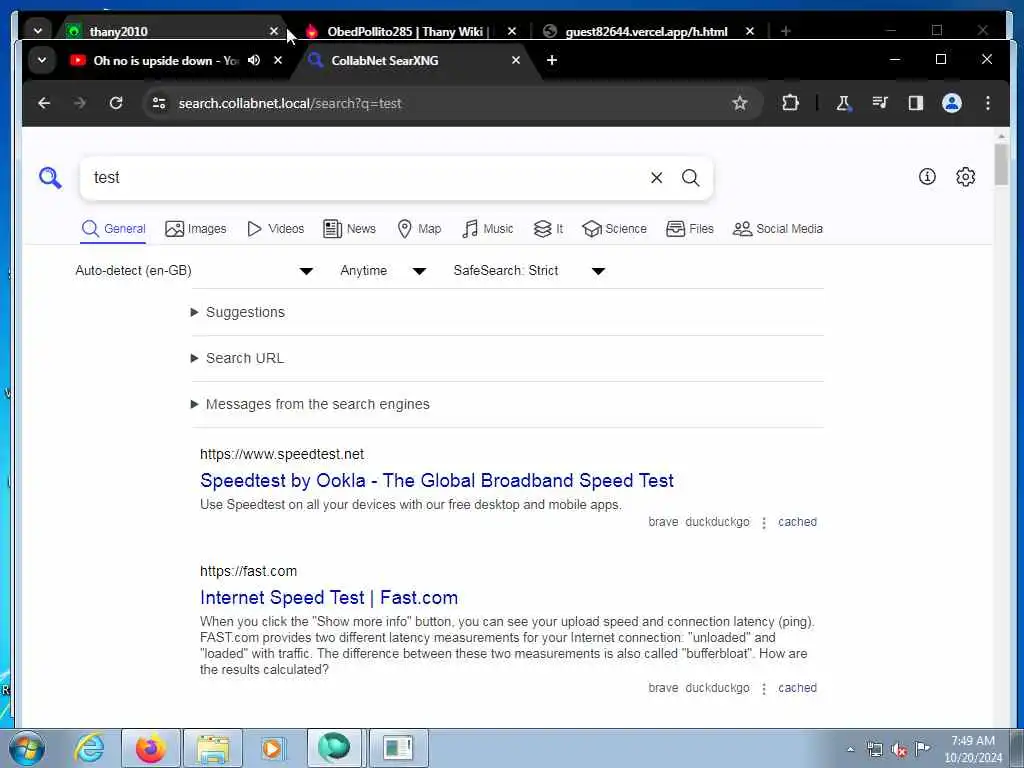
Task: Open Internet Speed Test Fast.com link
Action: pyautogui.click(x=328, y=598)
